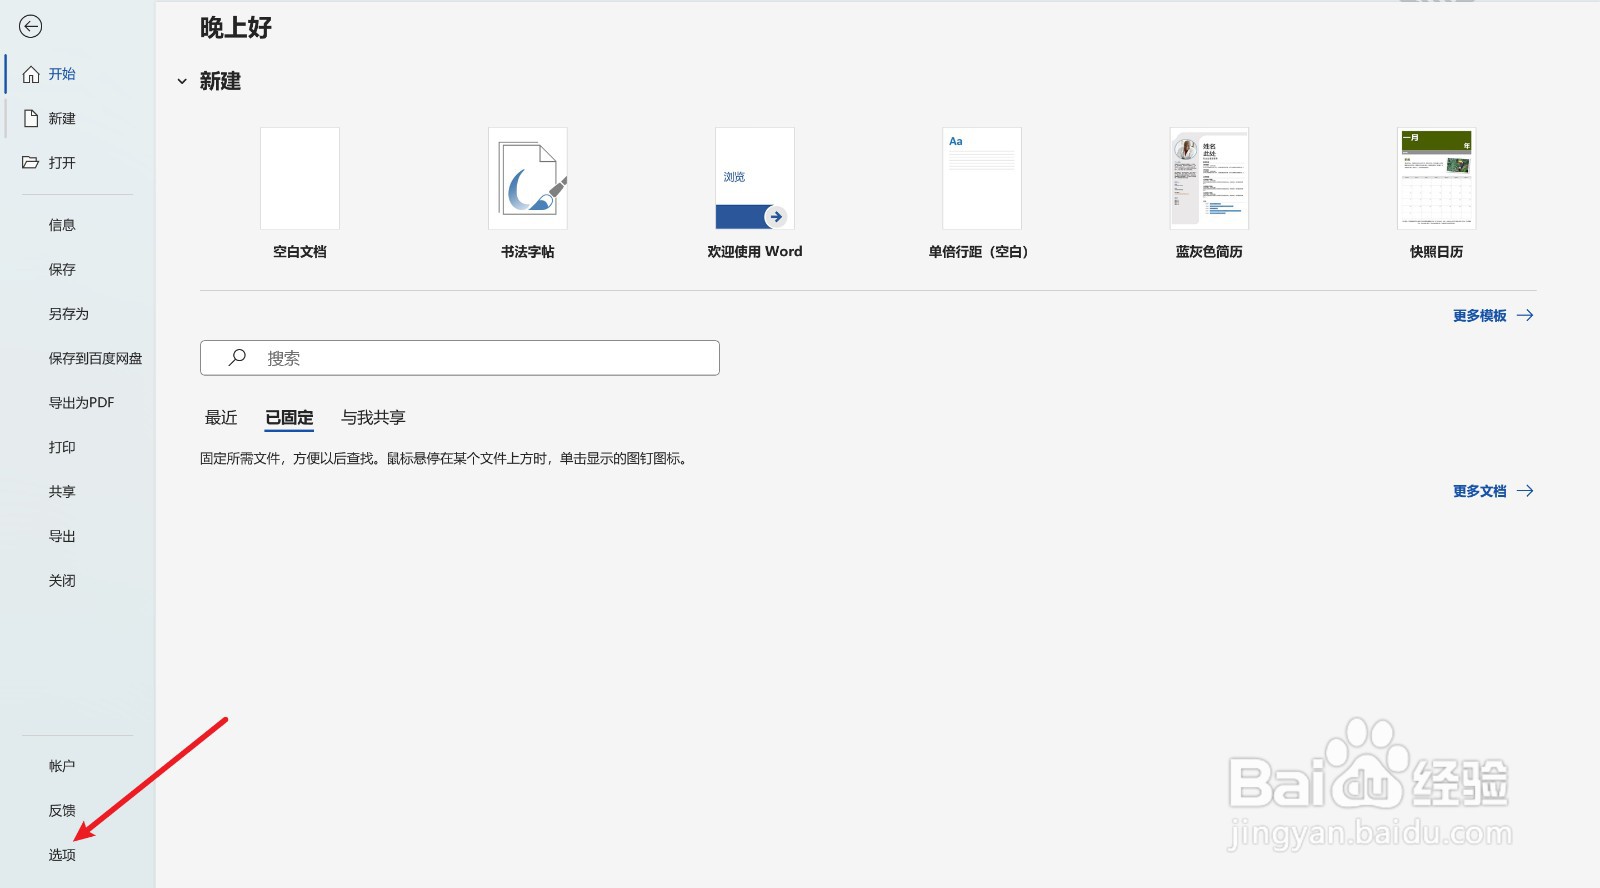Click 保存 in the sidebar
Image resolution: width=1600 pixels, height=888 pixels.
[x=62, y=269]
